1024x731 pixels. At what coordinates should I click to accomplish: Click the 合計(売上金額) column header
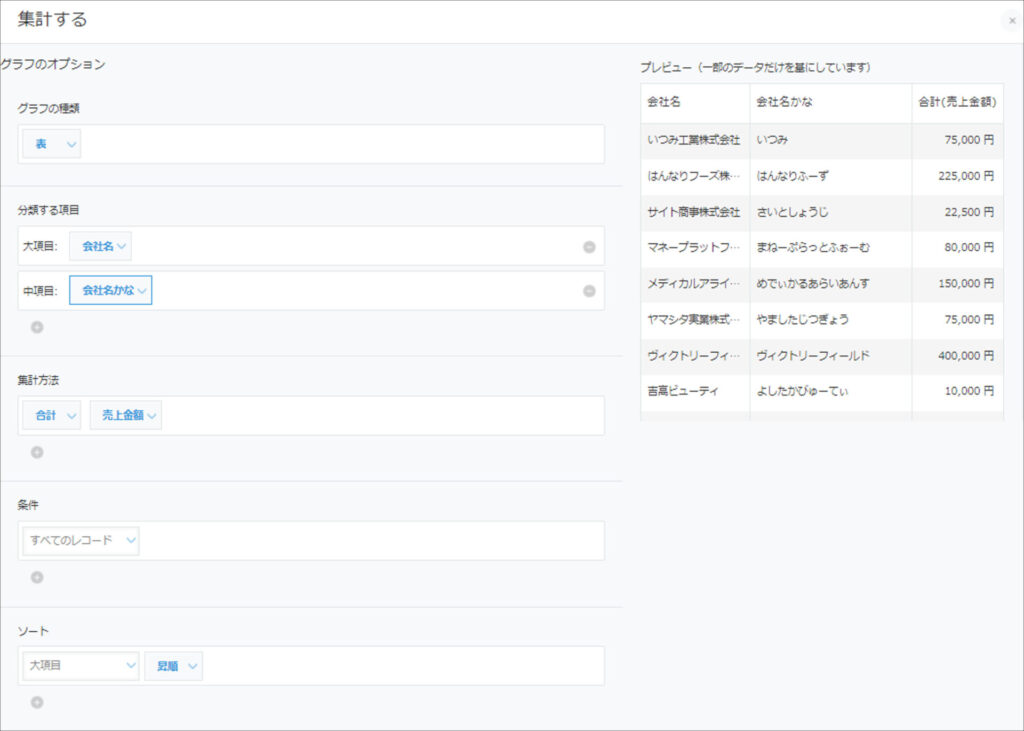pos(957,102)
